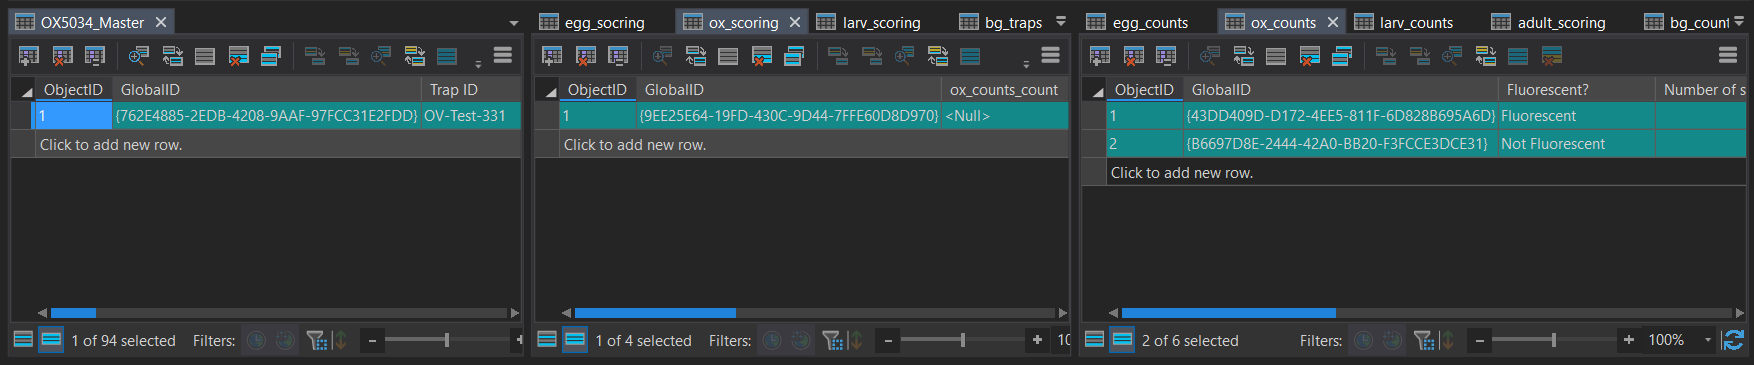This screenshot has width=1754, height=365.
Task: Click Not Fluorescent cell in ox_counts
Action: coord(1577,144)
